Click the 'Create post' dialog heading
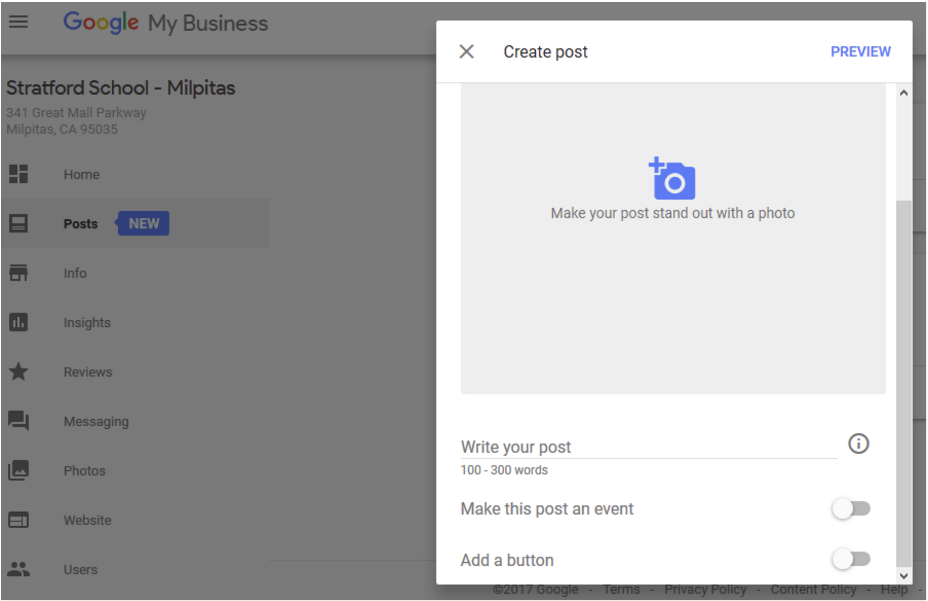This screenshot has height=601, width=928. [x=545, y=52]
